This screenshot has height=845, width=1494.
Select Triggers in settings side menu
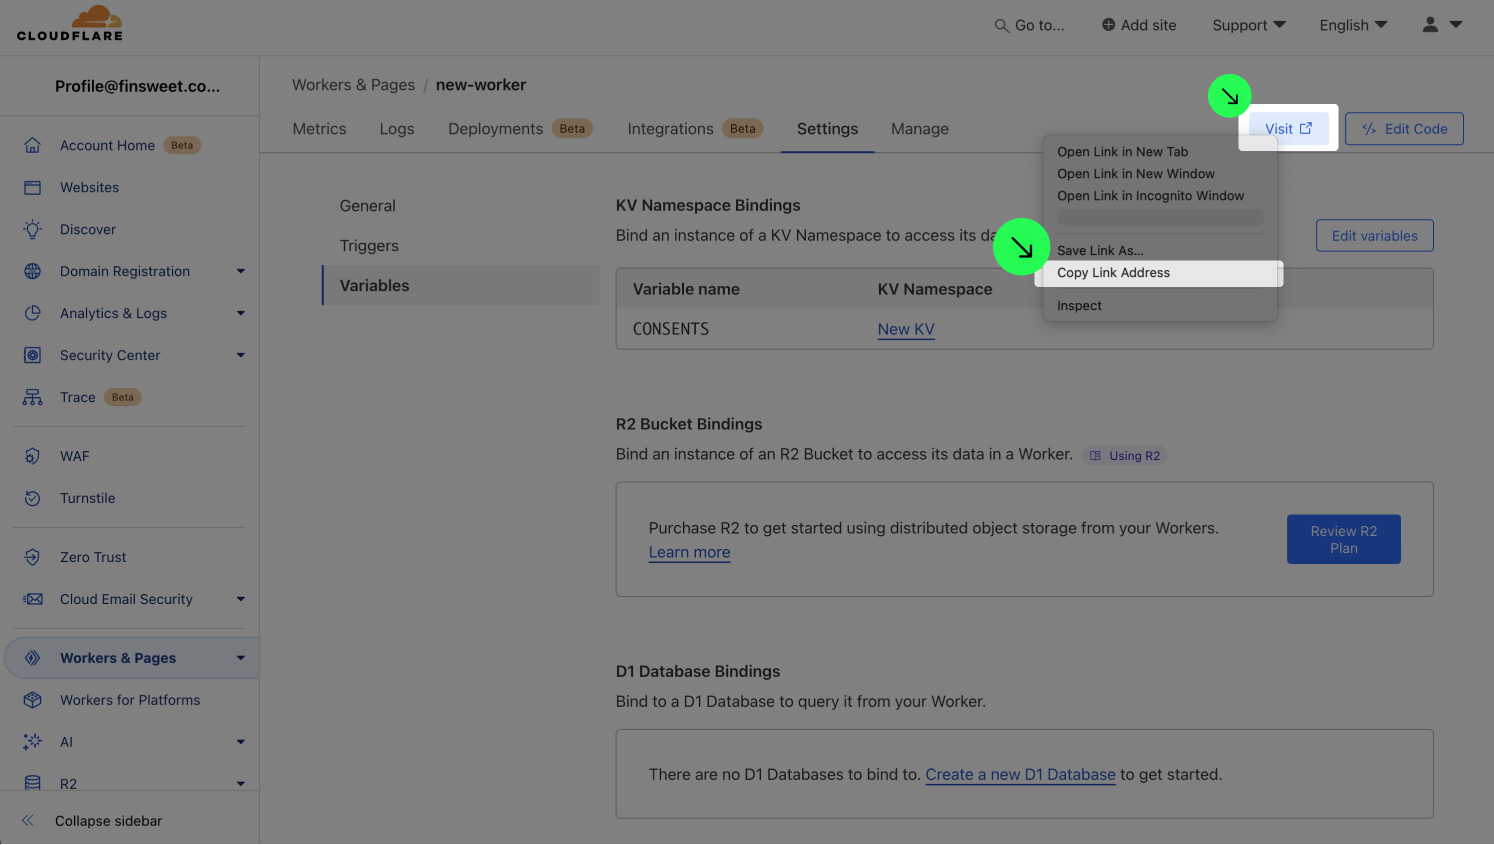[x=369, y=246]
